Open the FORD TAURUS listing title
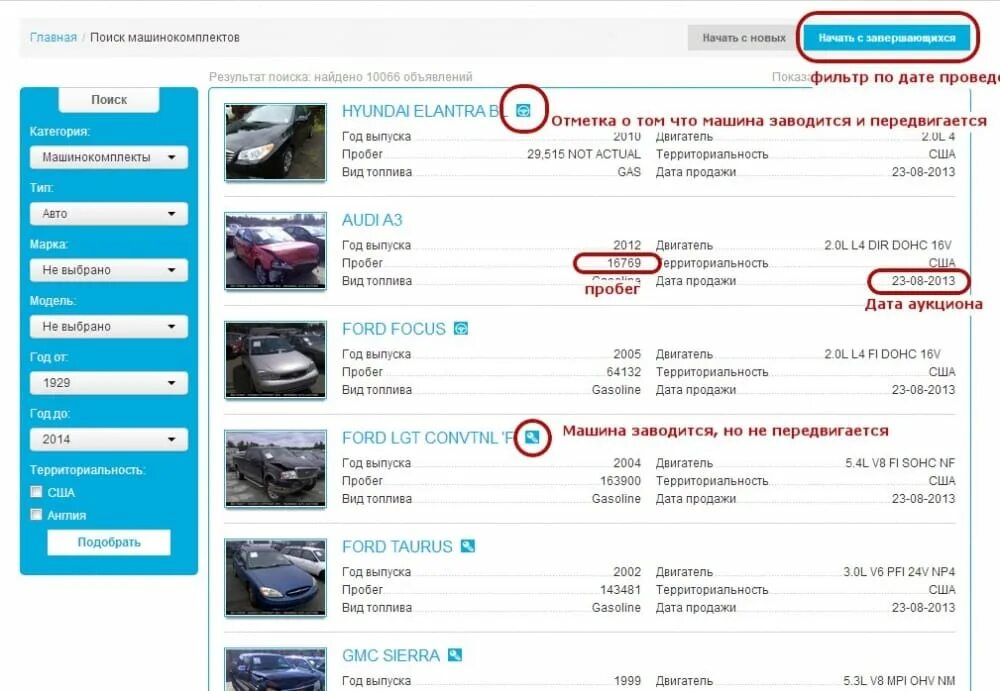Viewport: 1000px width, 691px height. (397, 547)
